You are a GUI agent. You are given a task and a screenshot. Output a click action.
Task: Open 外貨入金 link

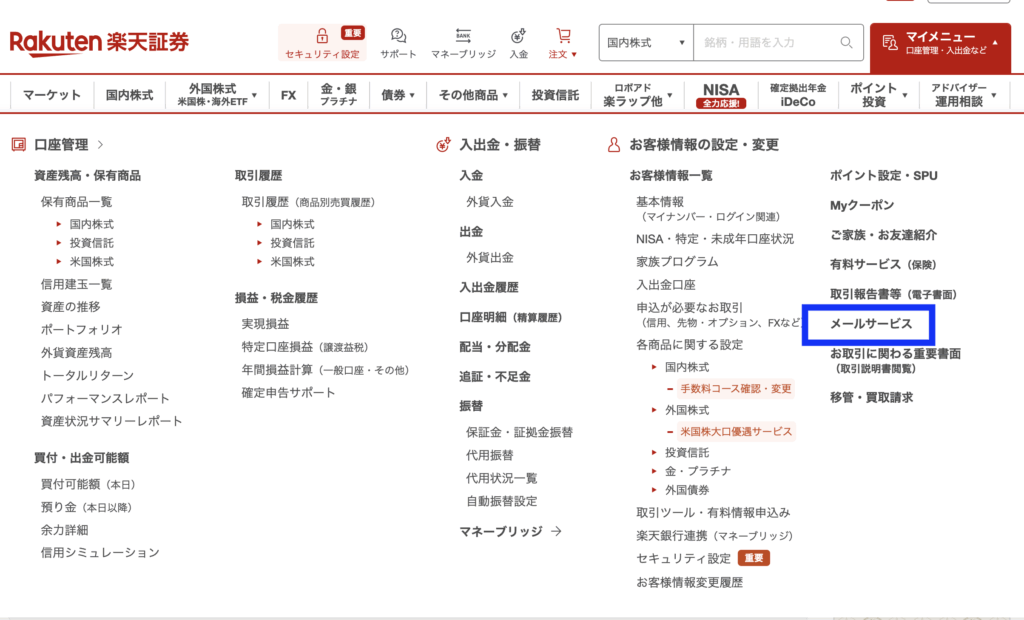click(x=490, y=202)
